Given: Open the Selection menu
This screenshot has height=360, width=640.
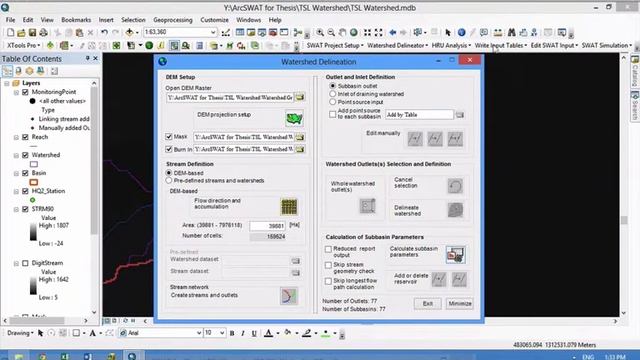Looking at the screenshot, I should tap(133, 20).
